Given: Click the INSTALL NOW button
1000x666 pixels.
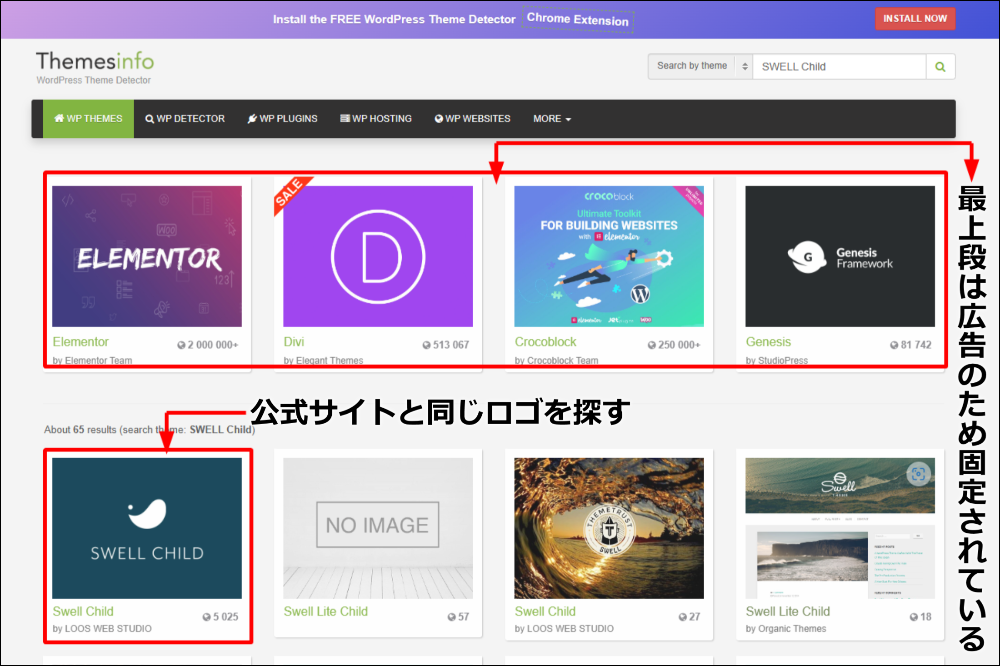Looking at the screenshot, I should (915, 18).
